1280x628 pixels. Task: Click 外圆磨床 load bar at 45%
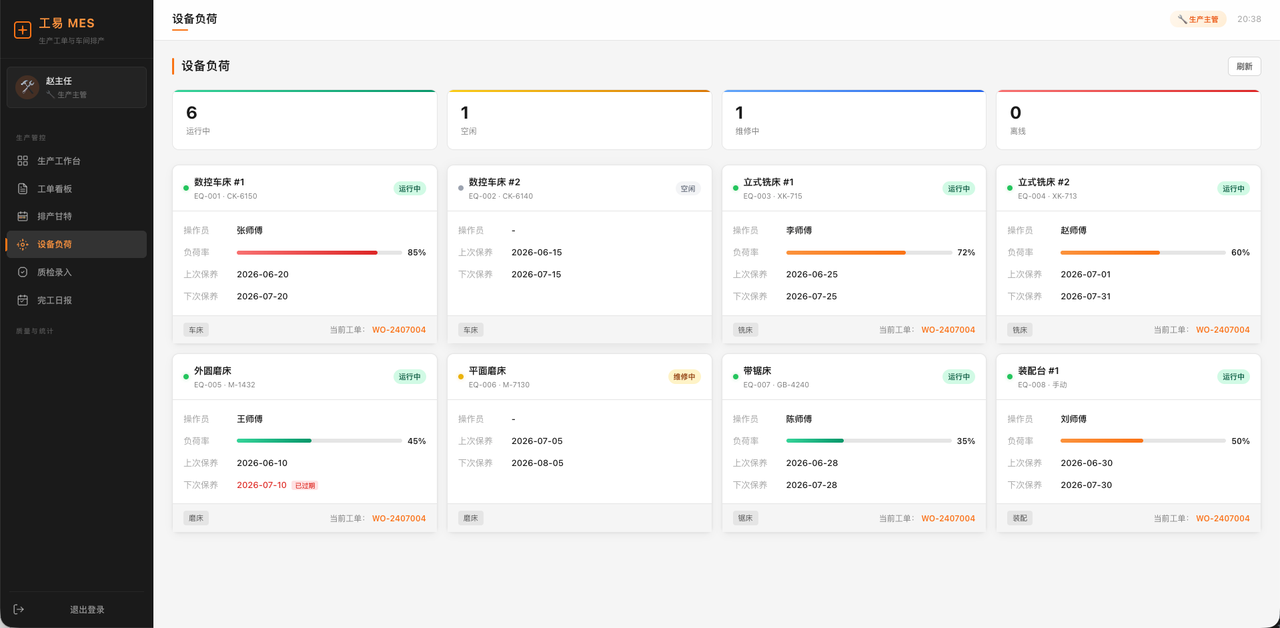coord(319,441)
